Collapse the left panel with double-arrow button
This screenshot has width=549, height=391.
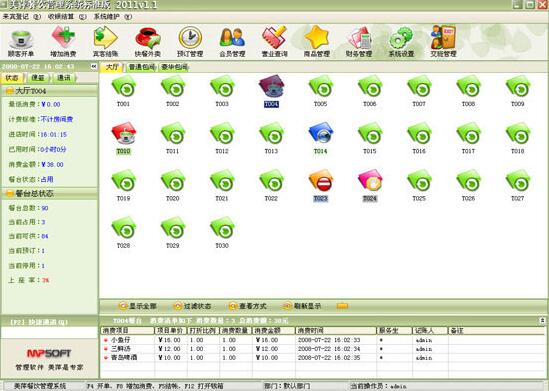pos(94,66)
